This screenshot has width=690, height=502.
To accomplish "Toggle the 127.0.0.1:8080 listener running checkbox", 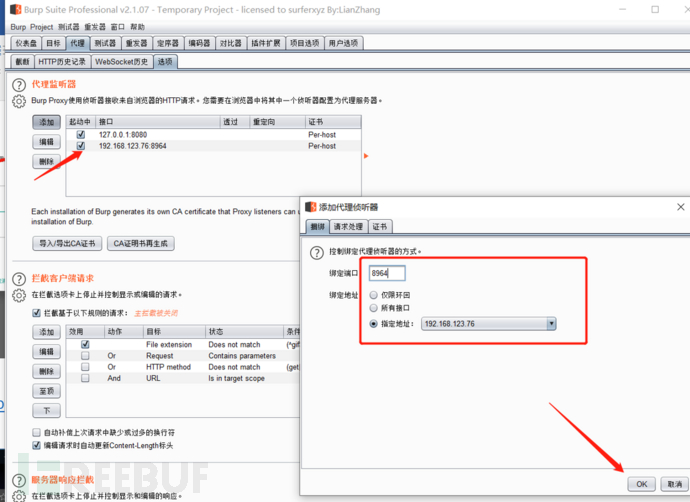I will point(81,135).
